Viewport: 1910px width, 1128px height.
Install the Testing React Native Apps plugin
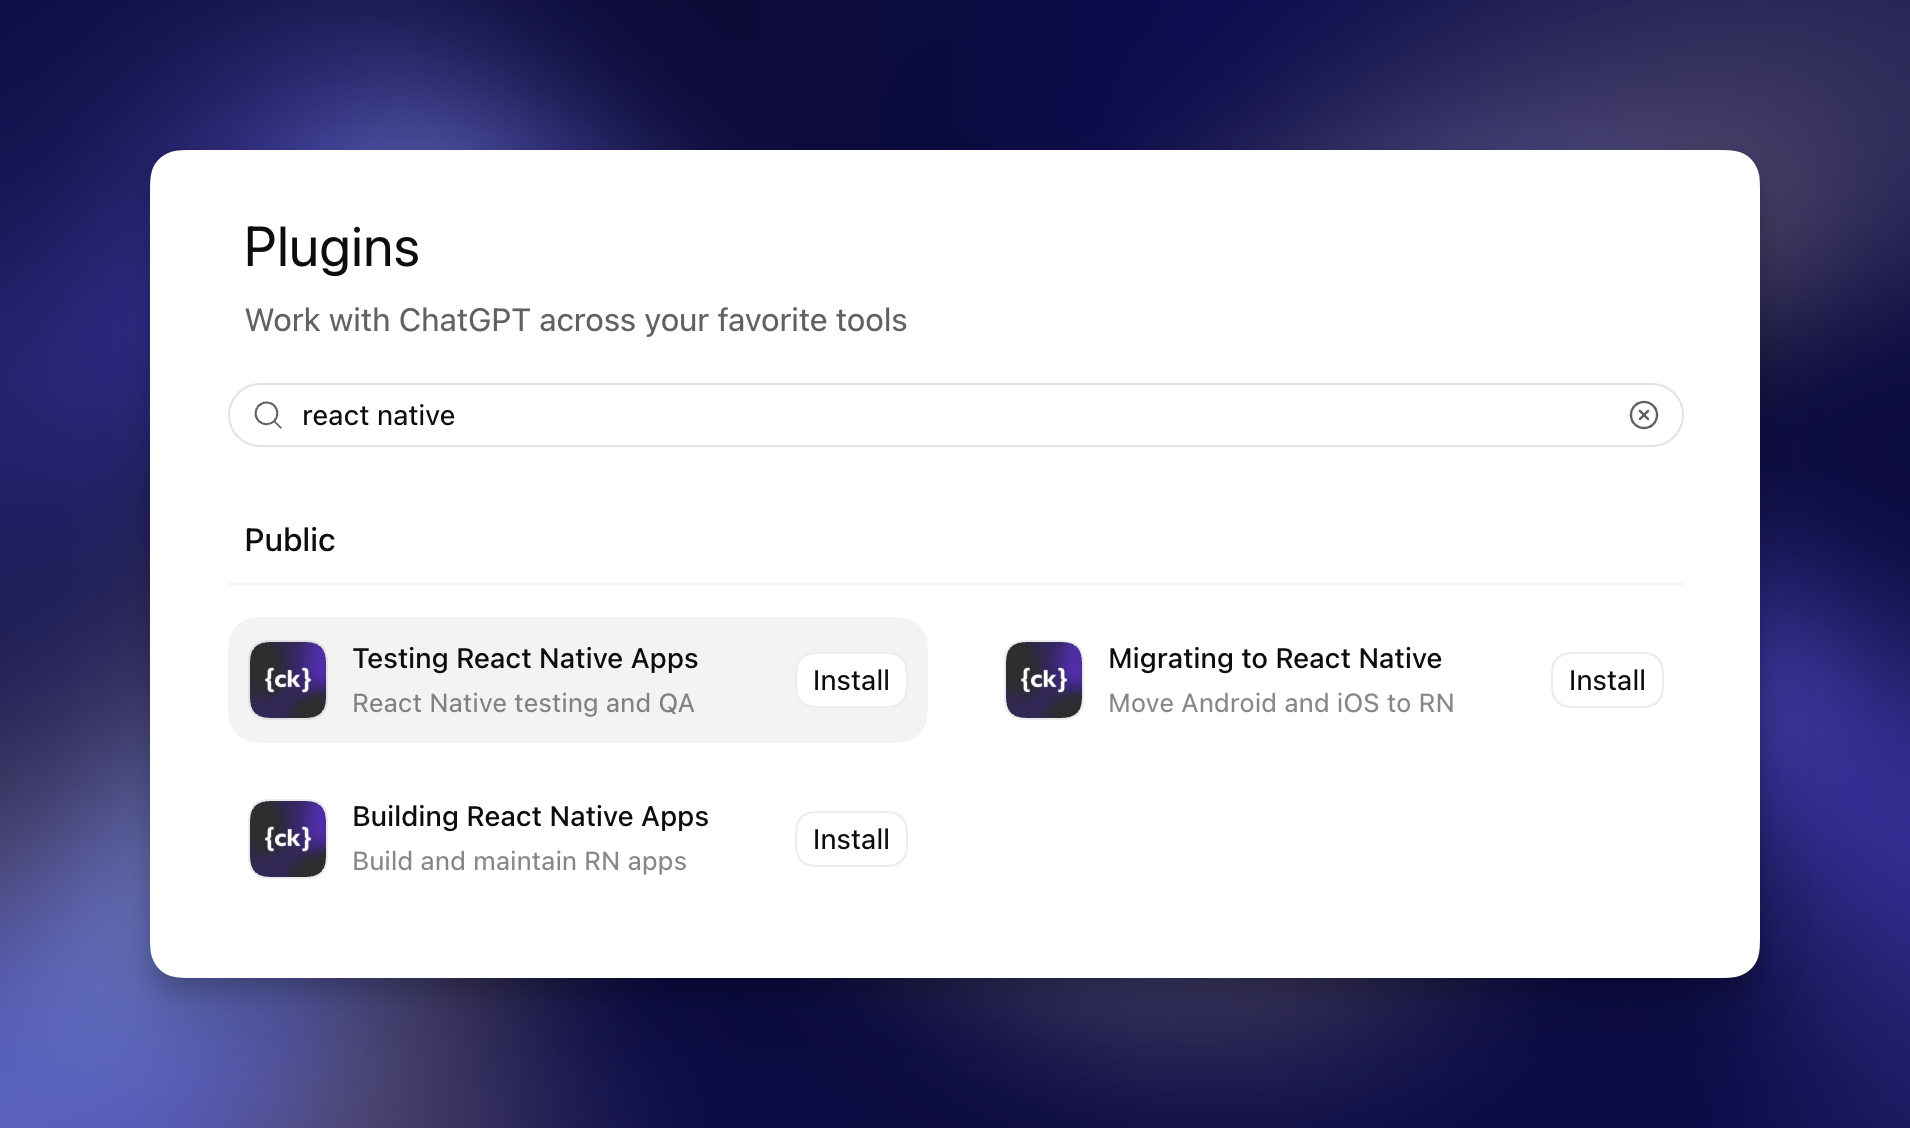(x=851, y=680)
